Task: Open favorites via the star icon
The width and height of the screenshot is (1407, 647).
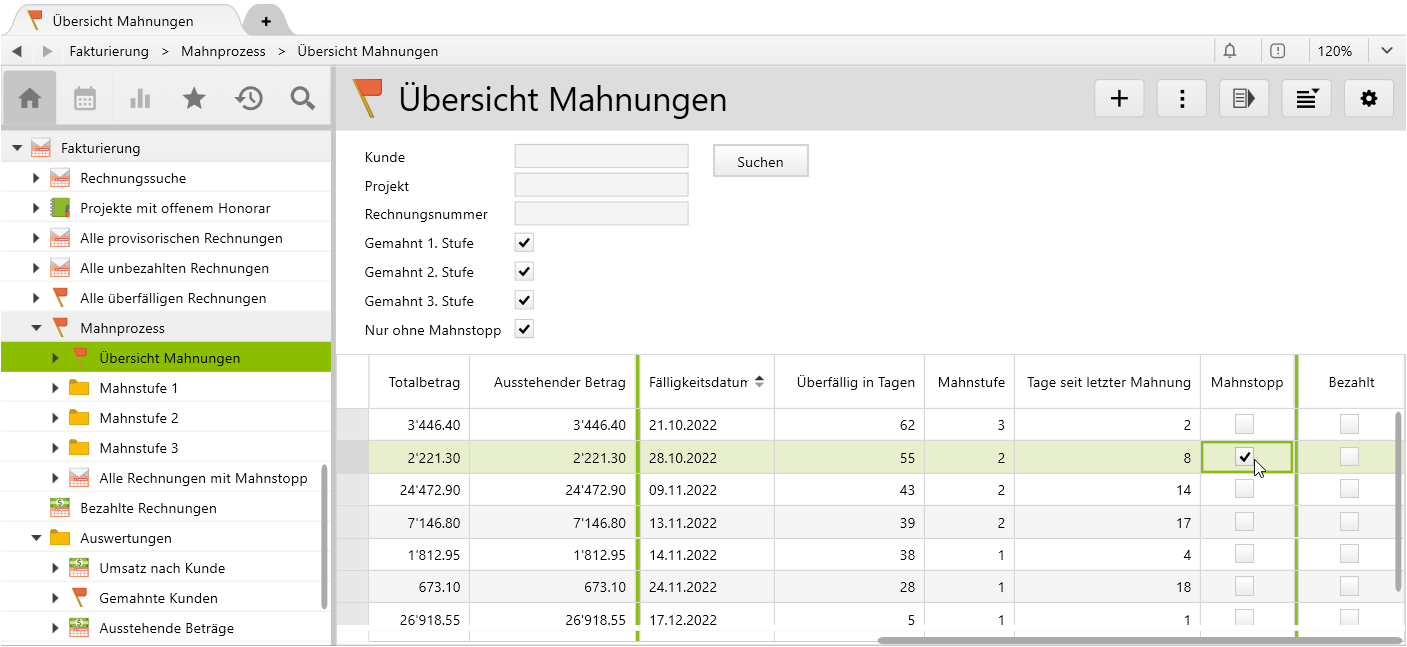Action: pos(193,97)
